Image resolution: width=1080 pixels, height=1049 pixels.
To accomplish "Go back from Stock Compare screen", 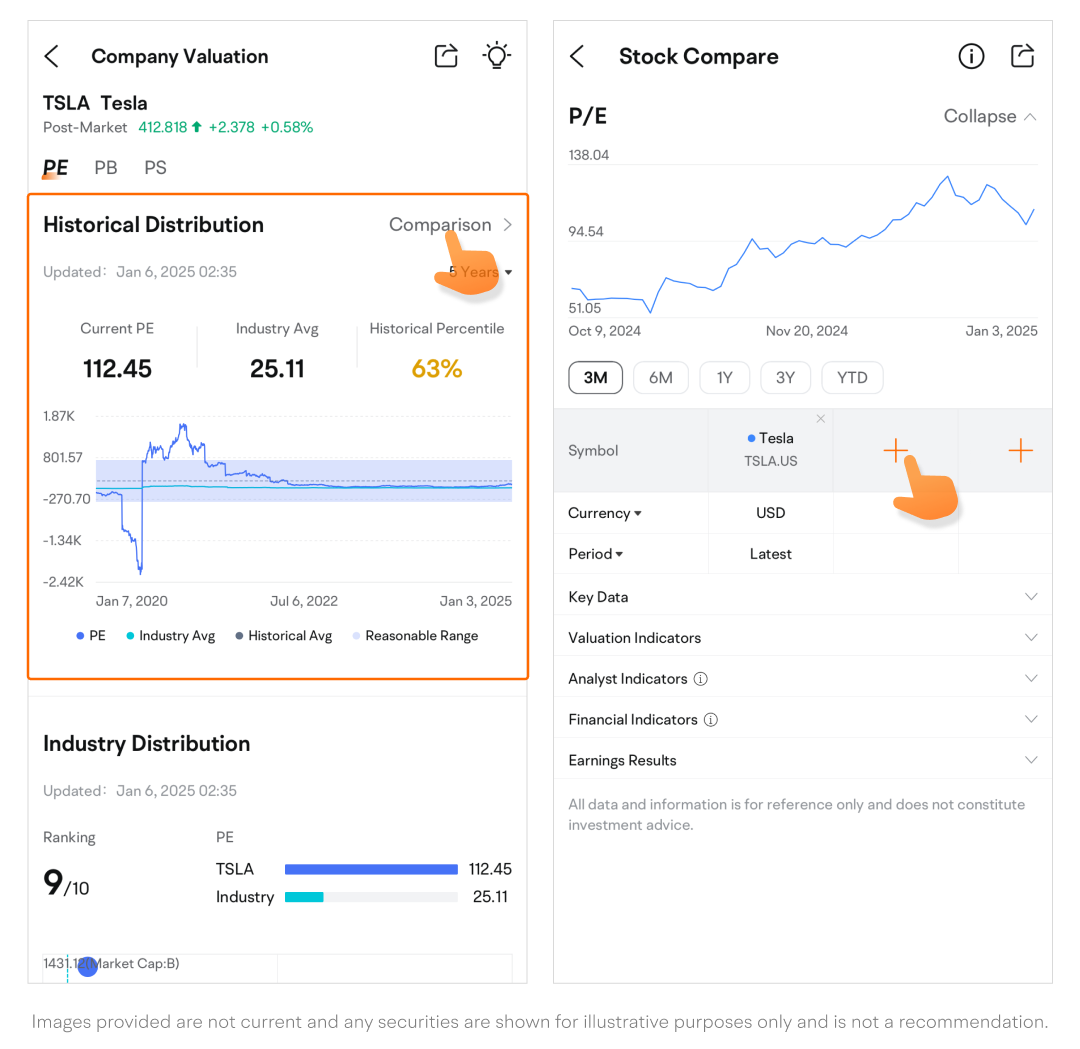I will [577, 57].
